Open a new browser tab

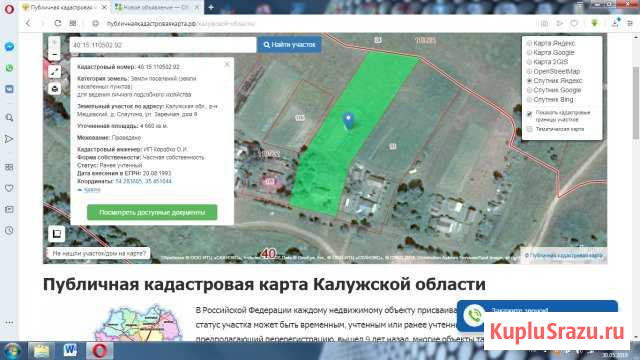coord(211,7)
